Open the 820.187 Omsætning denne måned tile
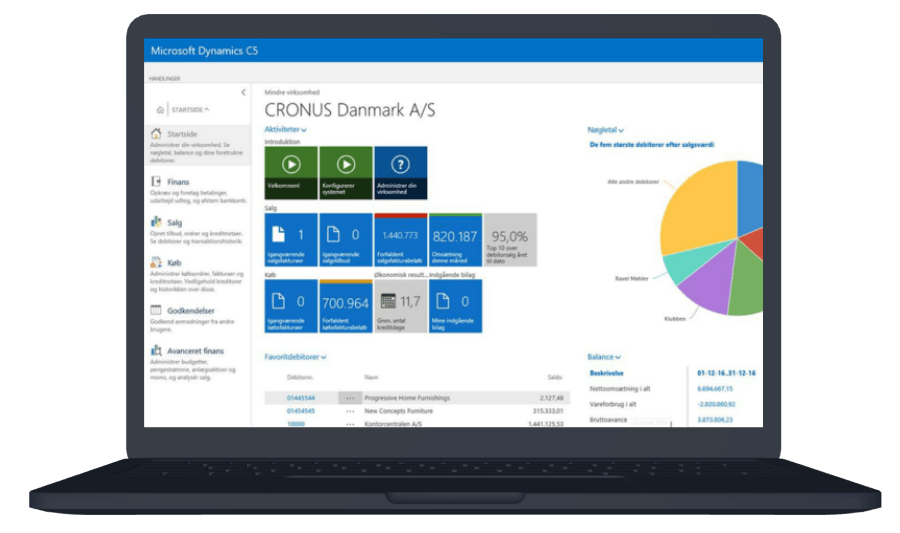The width and height of the screenshot is (900, 533). coord(456,240)
